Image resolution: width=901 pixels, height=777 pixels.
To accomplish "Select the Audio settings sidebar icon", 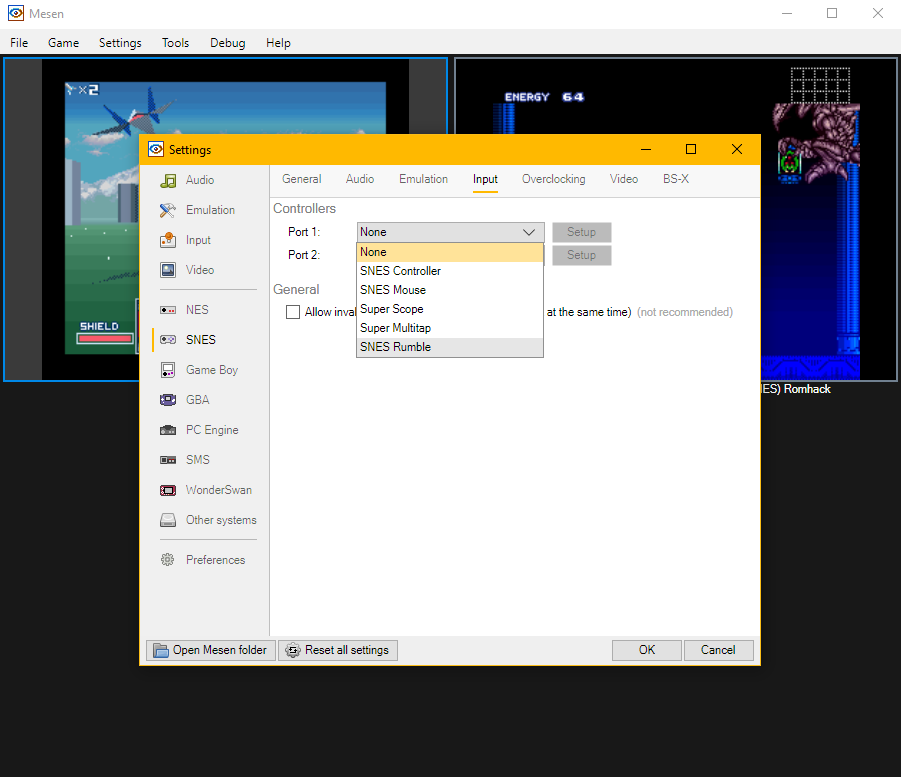I will click(x=168, y=180).
